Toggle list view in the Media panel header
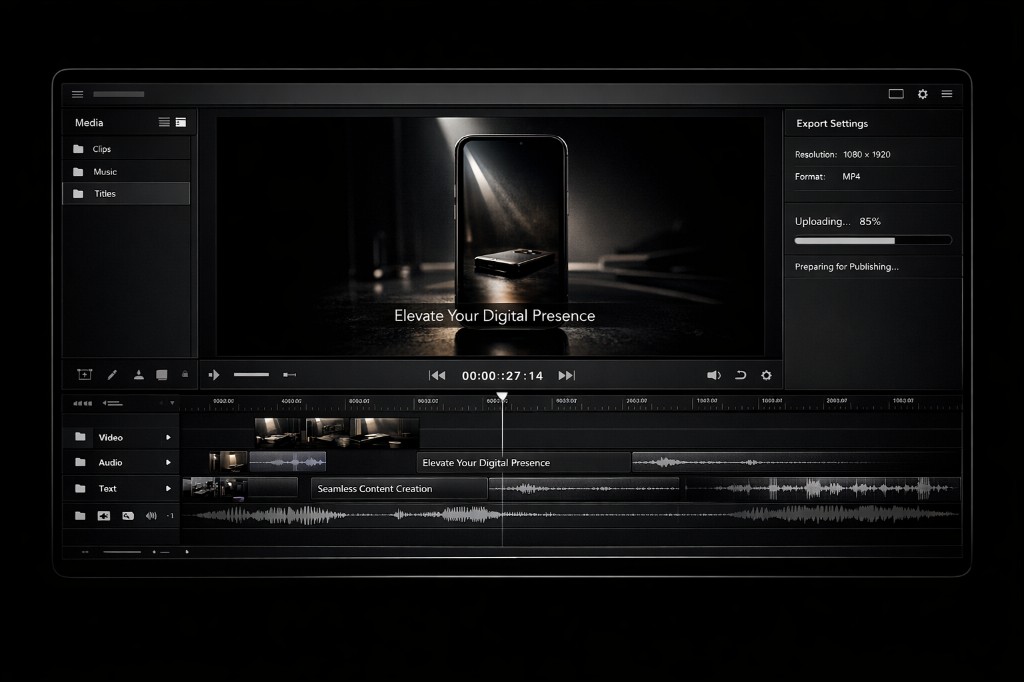 click(166, 122)
